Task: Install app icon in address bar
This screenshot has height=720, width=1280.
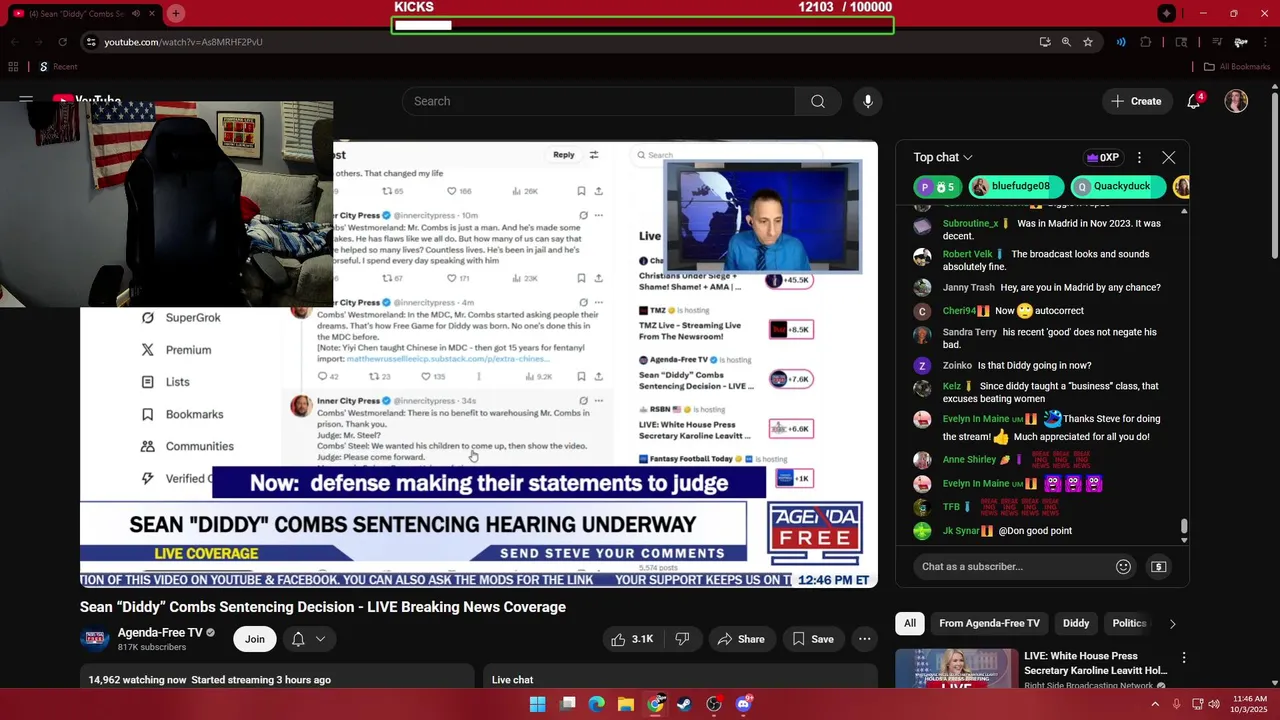Action: tap(1044, 42)
